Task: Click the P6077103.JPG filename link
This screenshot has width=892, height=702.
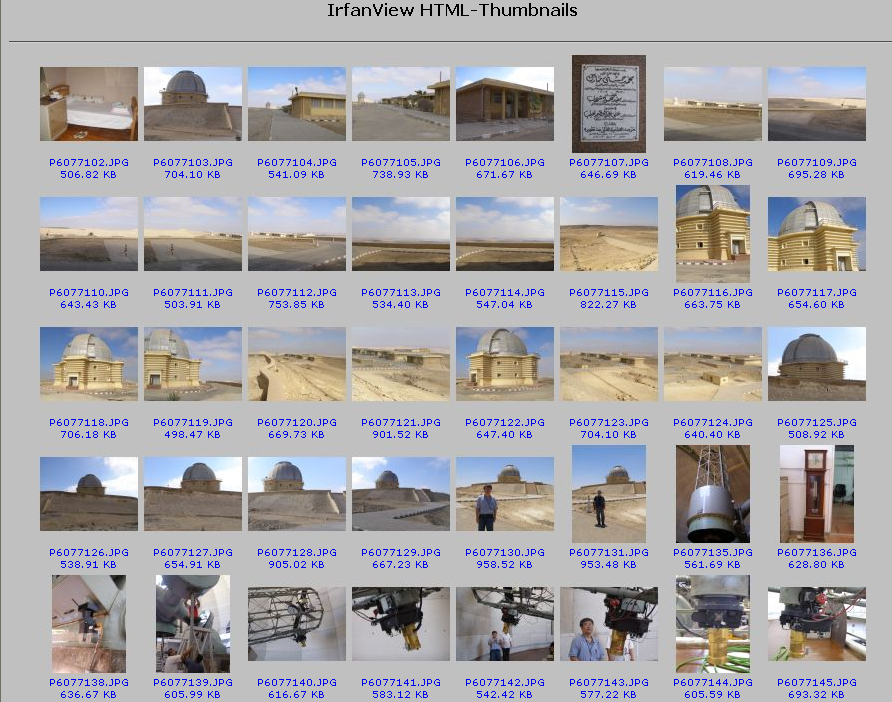Action: (x=193, y=162)
